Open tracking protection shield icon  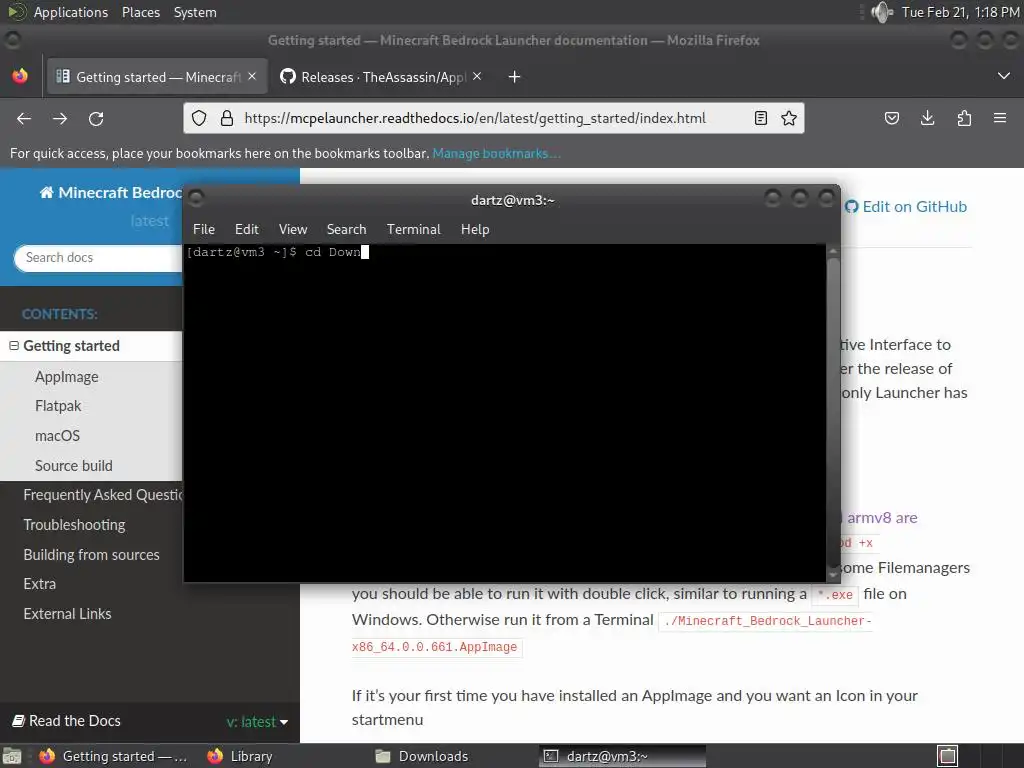[x=199, y=118]
